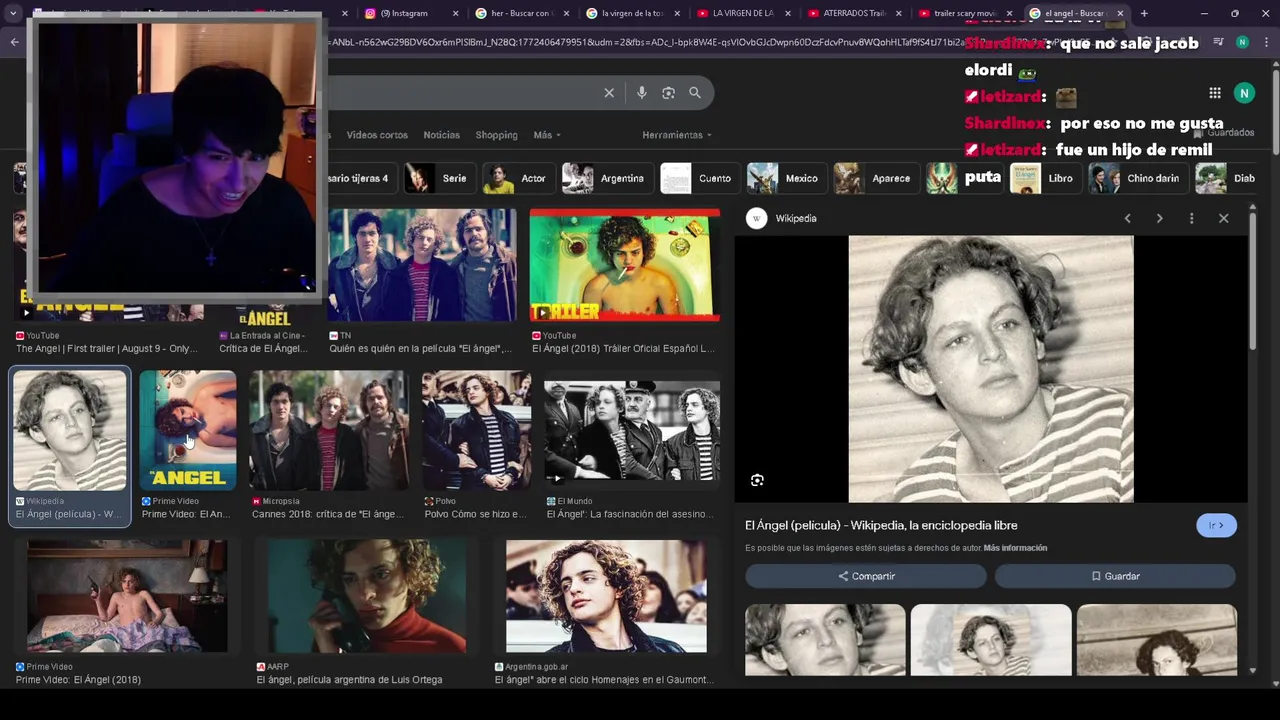
Task: Select the Videos cortos filter
Action: pyautogui.click(x=377, y=135)
